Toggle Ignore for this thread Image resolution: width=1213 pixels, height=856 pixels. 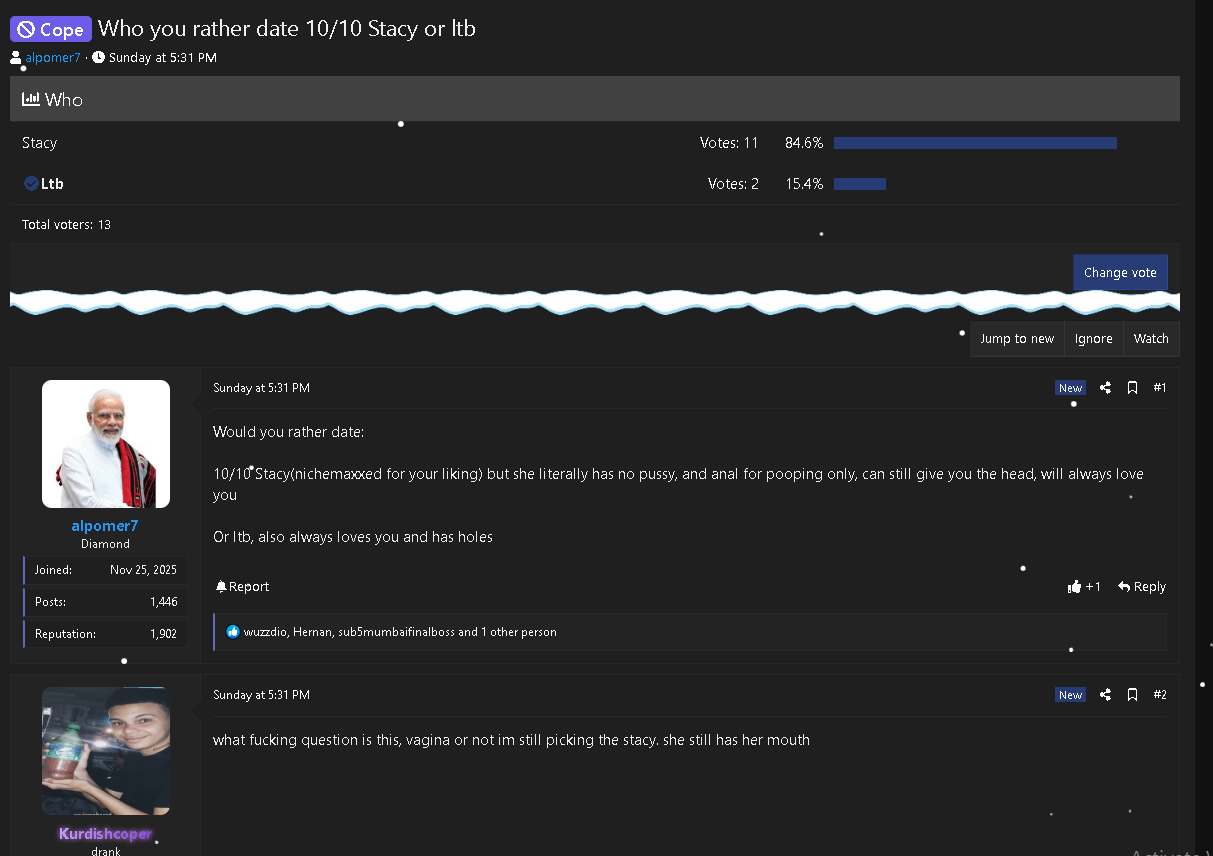coord(1093,339)
